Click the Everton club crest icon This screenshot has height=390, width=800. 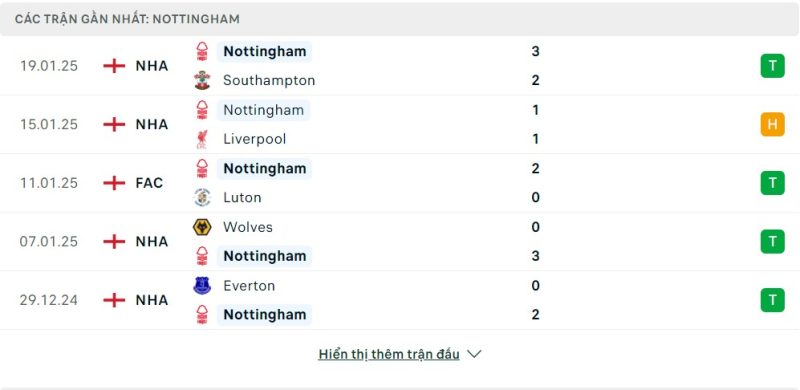tap(202, 285)
